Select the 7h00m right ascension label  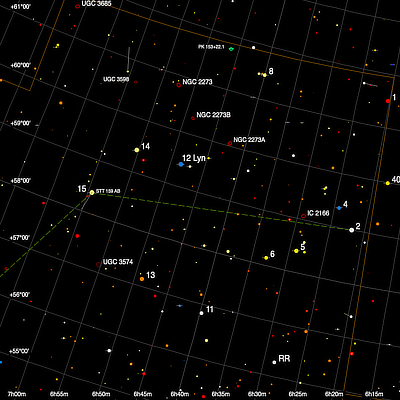[17, 394]
